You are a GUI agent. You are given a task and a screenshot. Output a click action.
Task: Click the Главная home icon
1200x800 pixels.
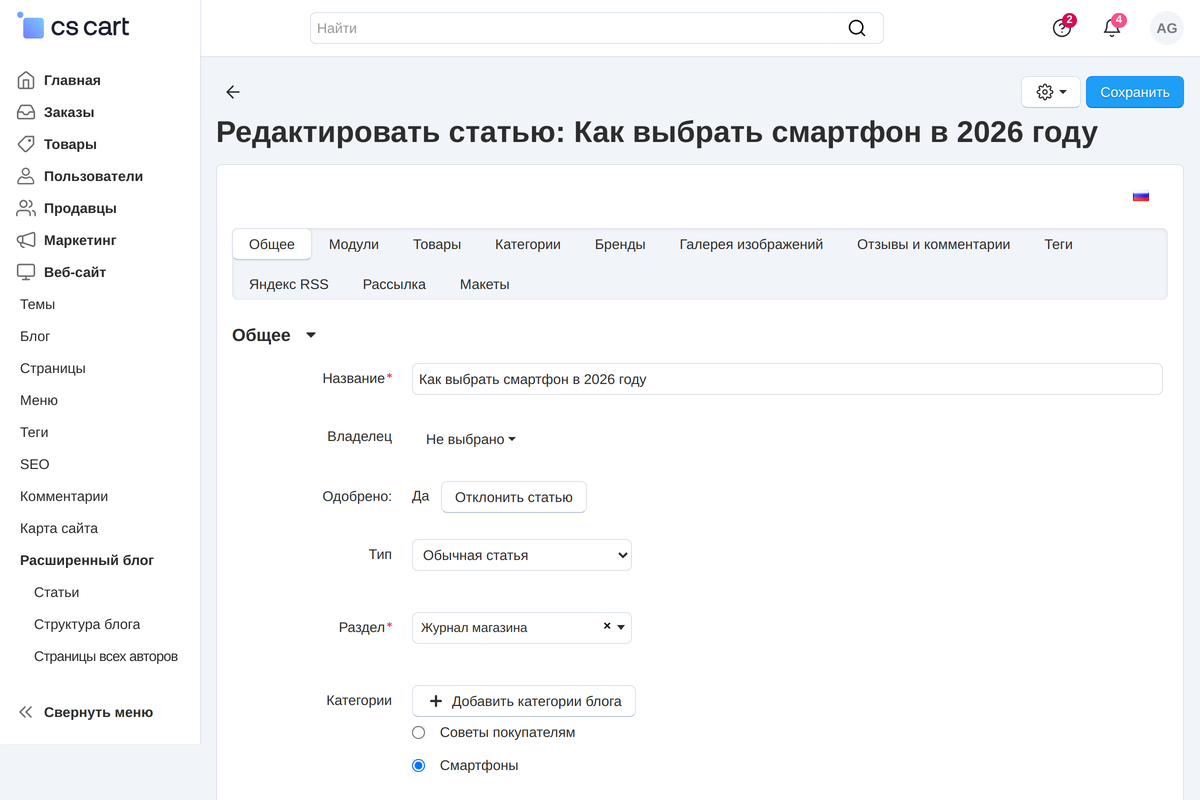pyautogui.click(x=26, y=80)
